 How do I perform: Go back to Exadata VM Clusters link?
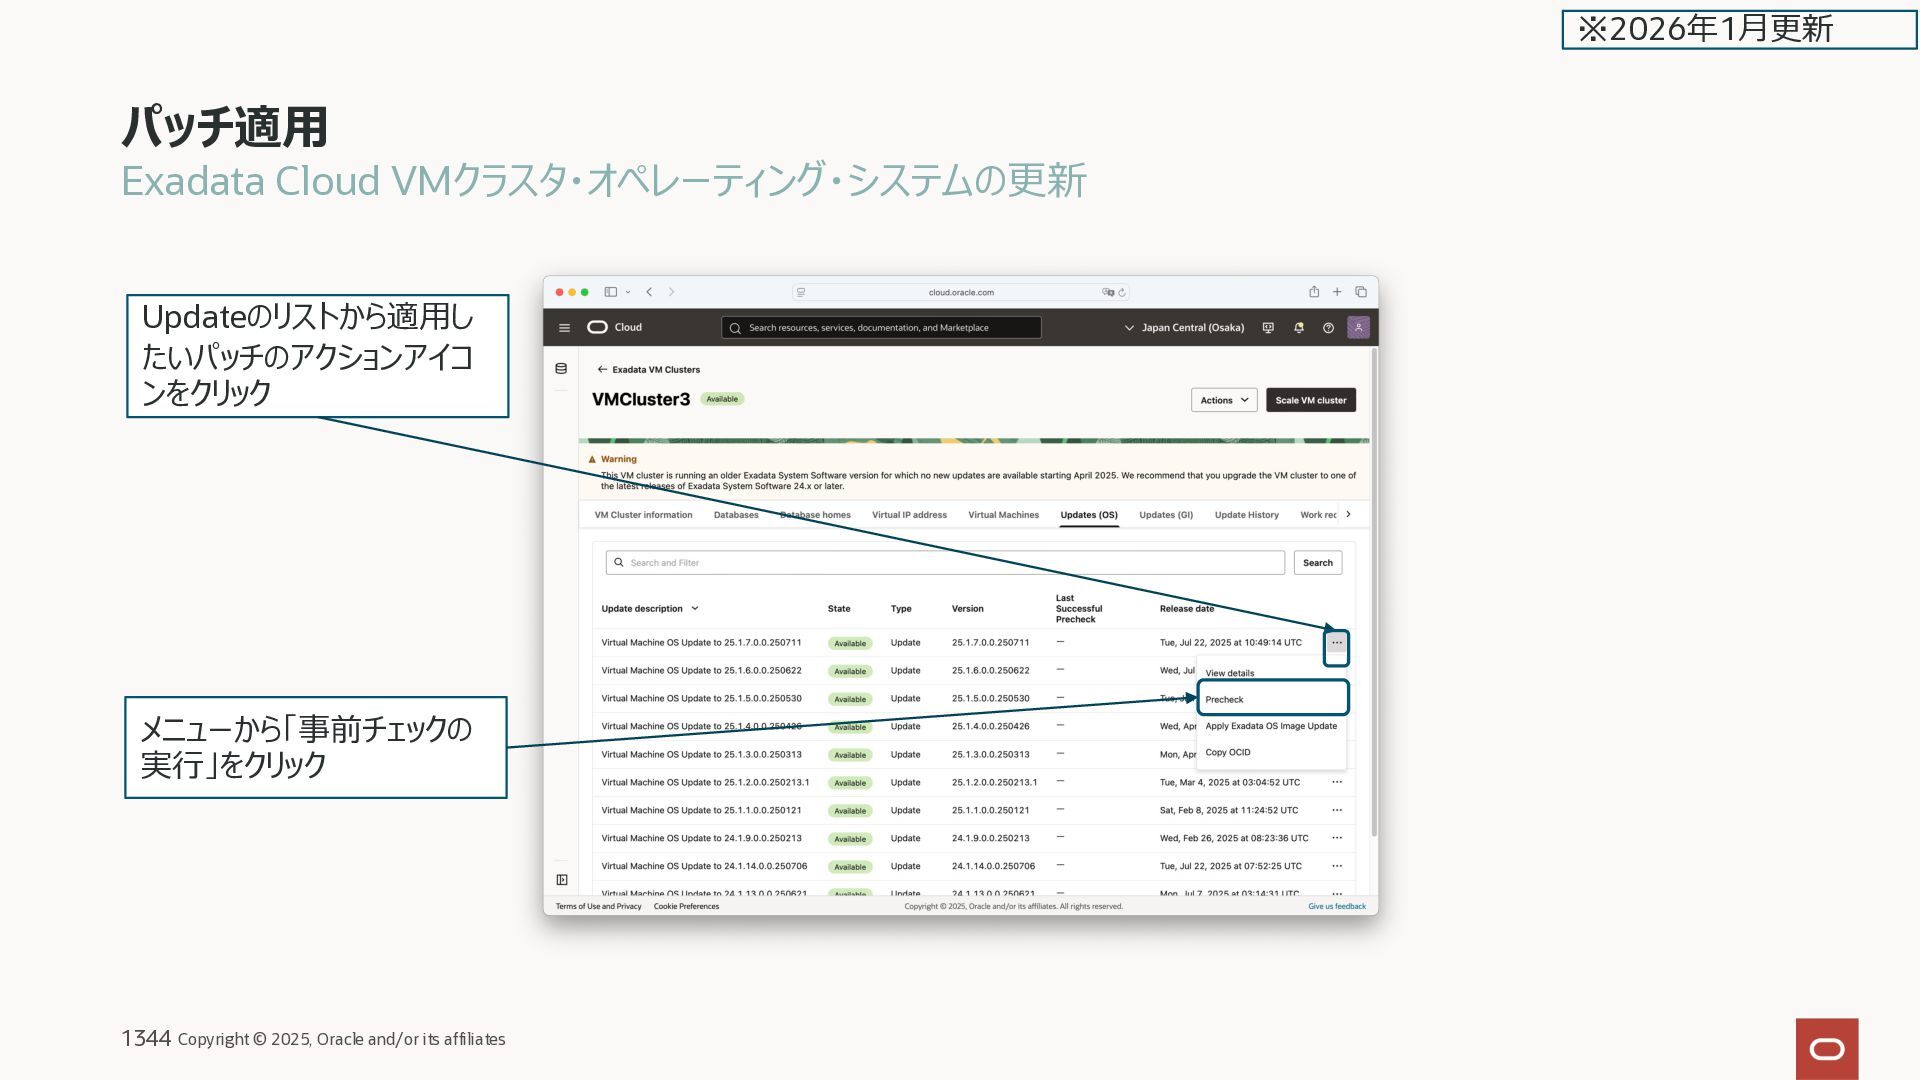(655, 370)
